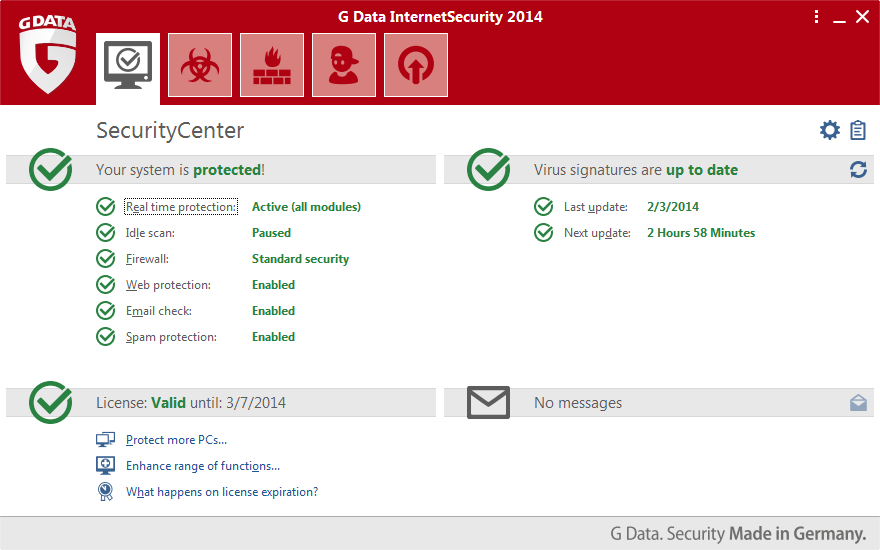
Task: Click the Last update entry
Action: point(595,207)
